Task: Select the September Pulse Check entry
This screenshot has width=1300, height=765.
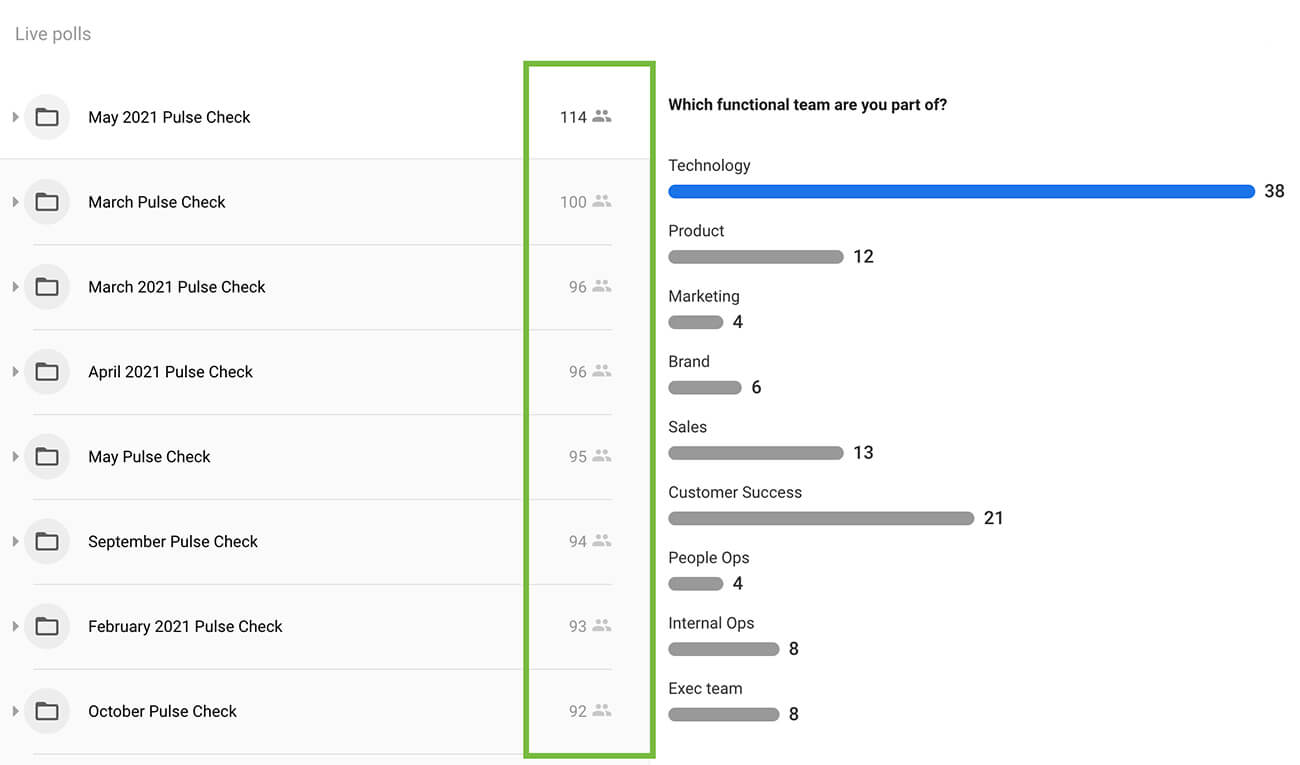Action: (x=173, y=542)
